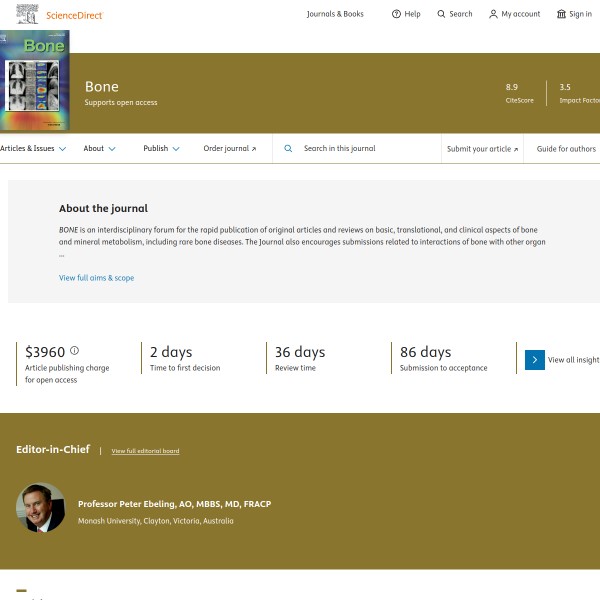Expand the About dropdown menu

pos(99,148)
